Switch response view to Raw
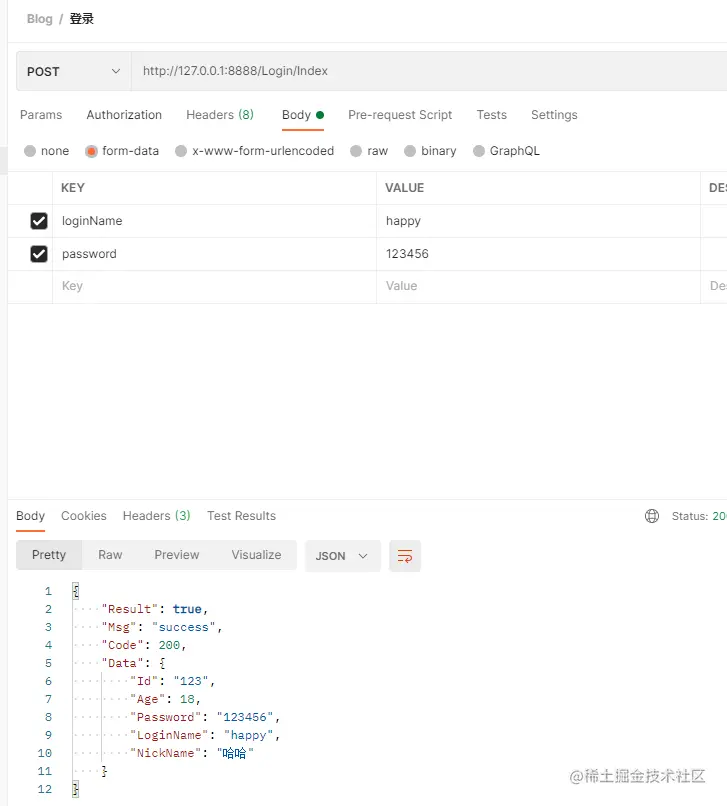Image resolution: width=727 pixels, height=806 pixels. tap(110, 555)
